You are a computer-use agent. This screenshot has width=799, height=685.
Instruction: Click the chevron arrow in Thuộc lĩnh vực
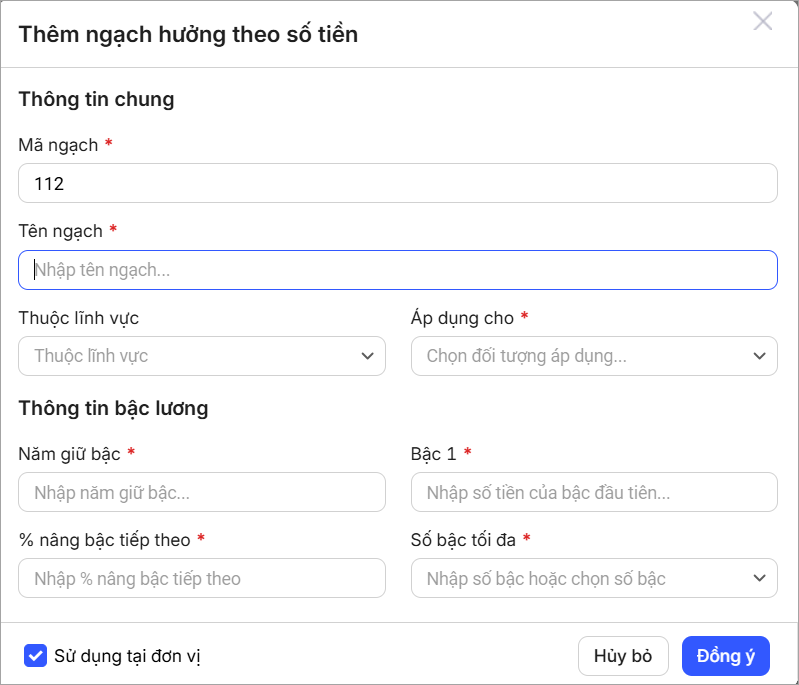pos(367,356)
